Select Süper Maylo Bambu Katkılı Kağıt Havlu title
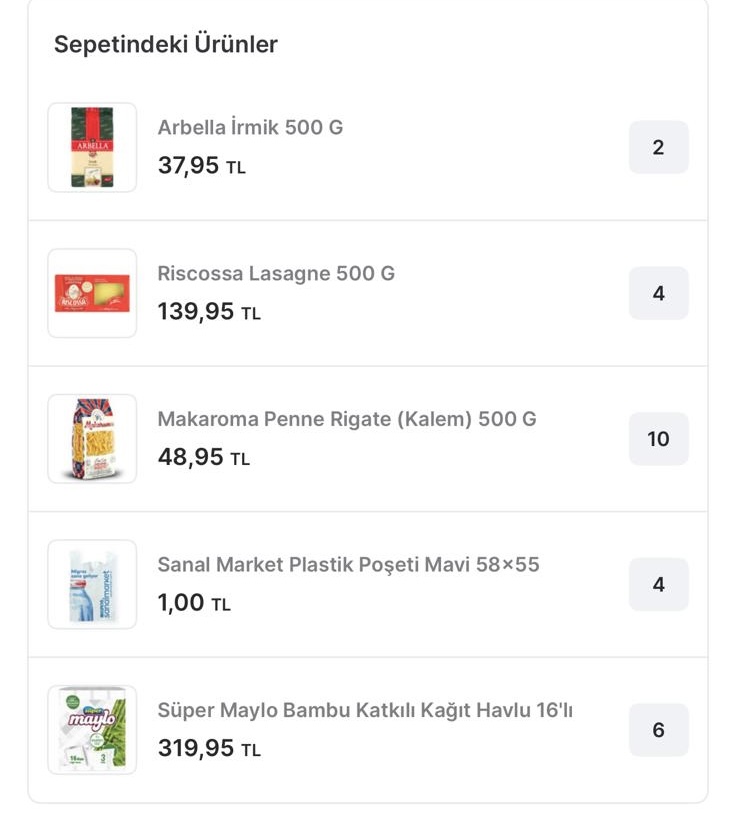This screenshot has height=816, width=736. (x=365, y=711)
